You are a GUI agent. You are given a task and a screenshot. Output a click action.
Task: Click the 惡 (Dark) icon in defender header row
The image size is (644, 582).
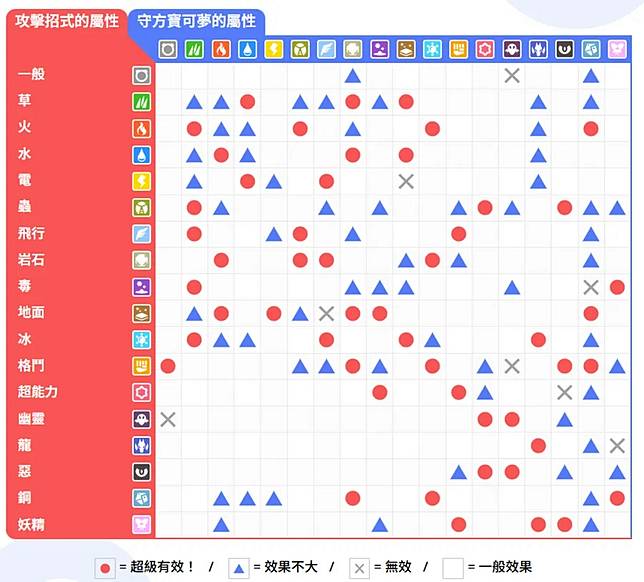point(564,49)
